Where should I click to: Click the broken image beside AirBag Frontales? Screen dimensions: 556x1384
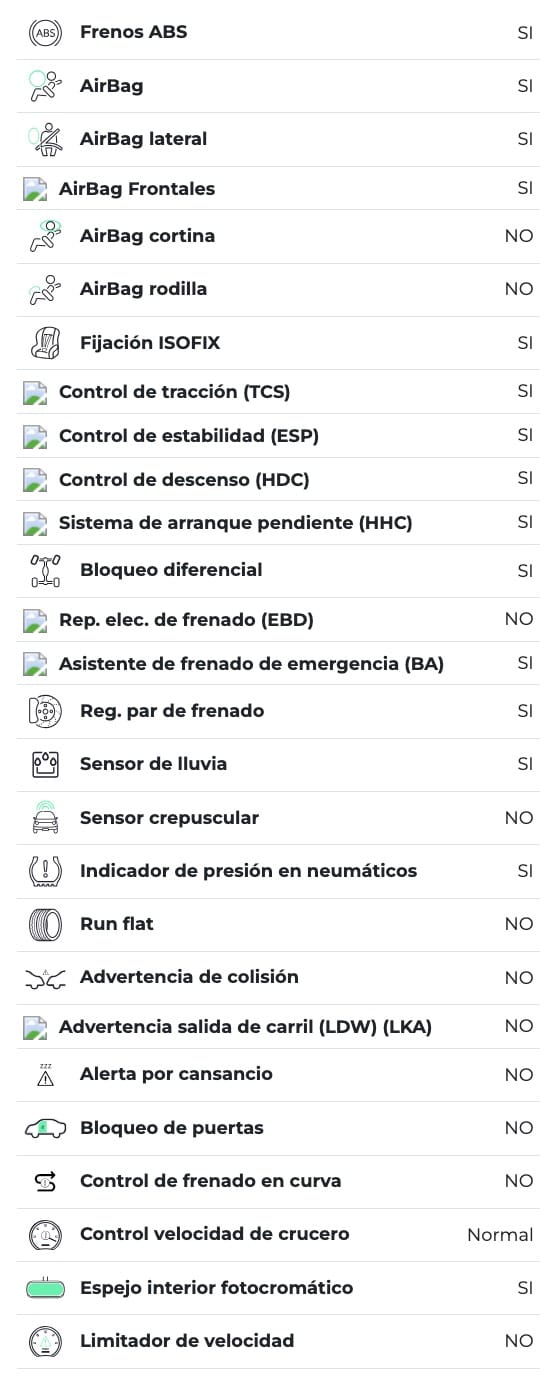[35, 189]
